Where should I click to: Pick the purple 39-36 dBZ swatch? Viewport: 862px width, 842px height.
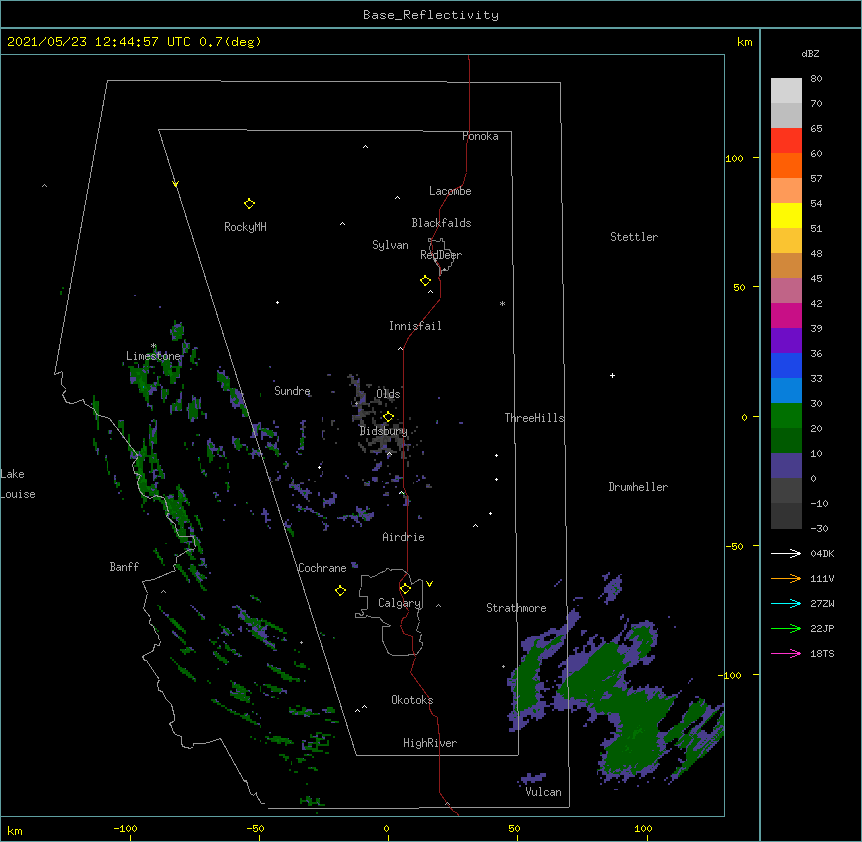click(786, 341)
